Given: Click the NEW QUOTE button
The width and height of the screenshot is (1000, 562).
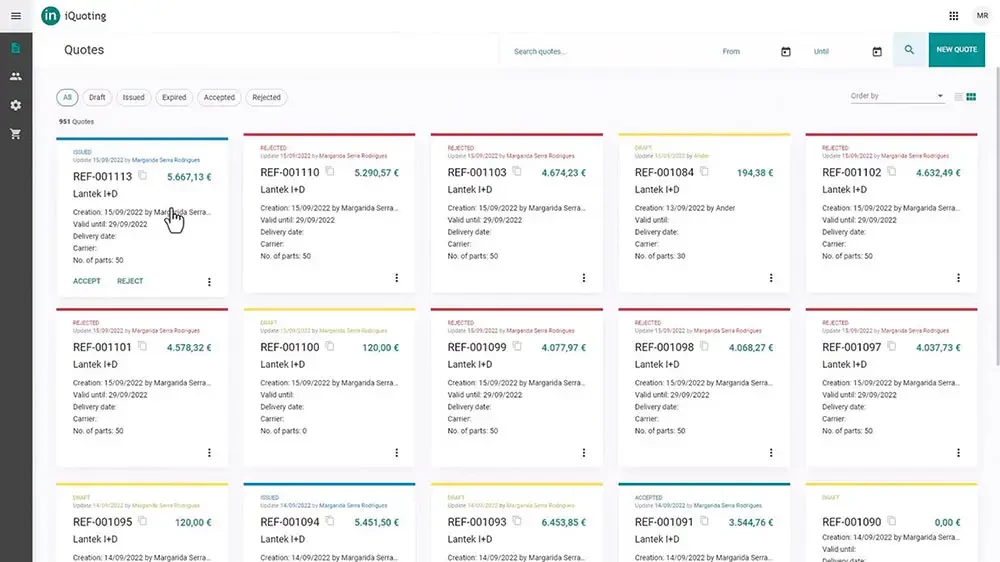Looking at the screenshot, I should (x=957, y=49).
